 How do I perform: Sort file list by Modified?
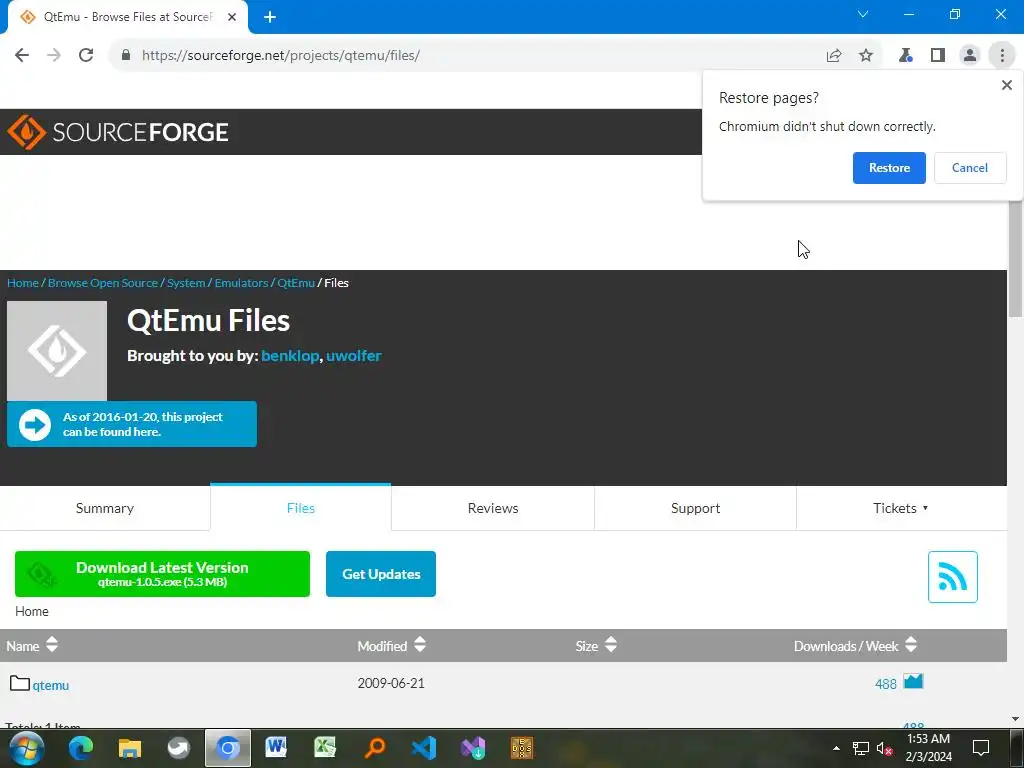tap(391, 646)
